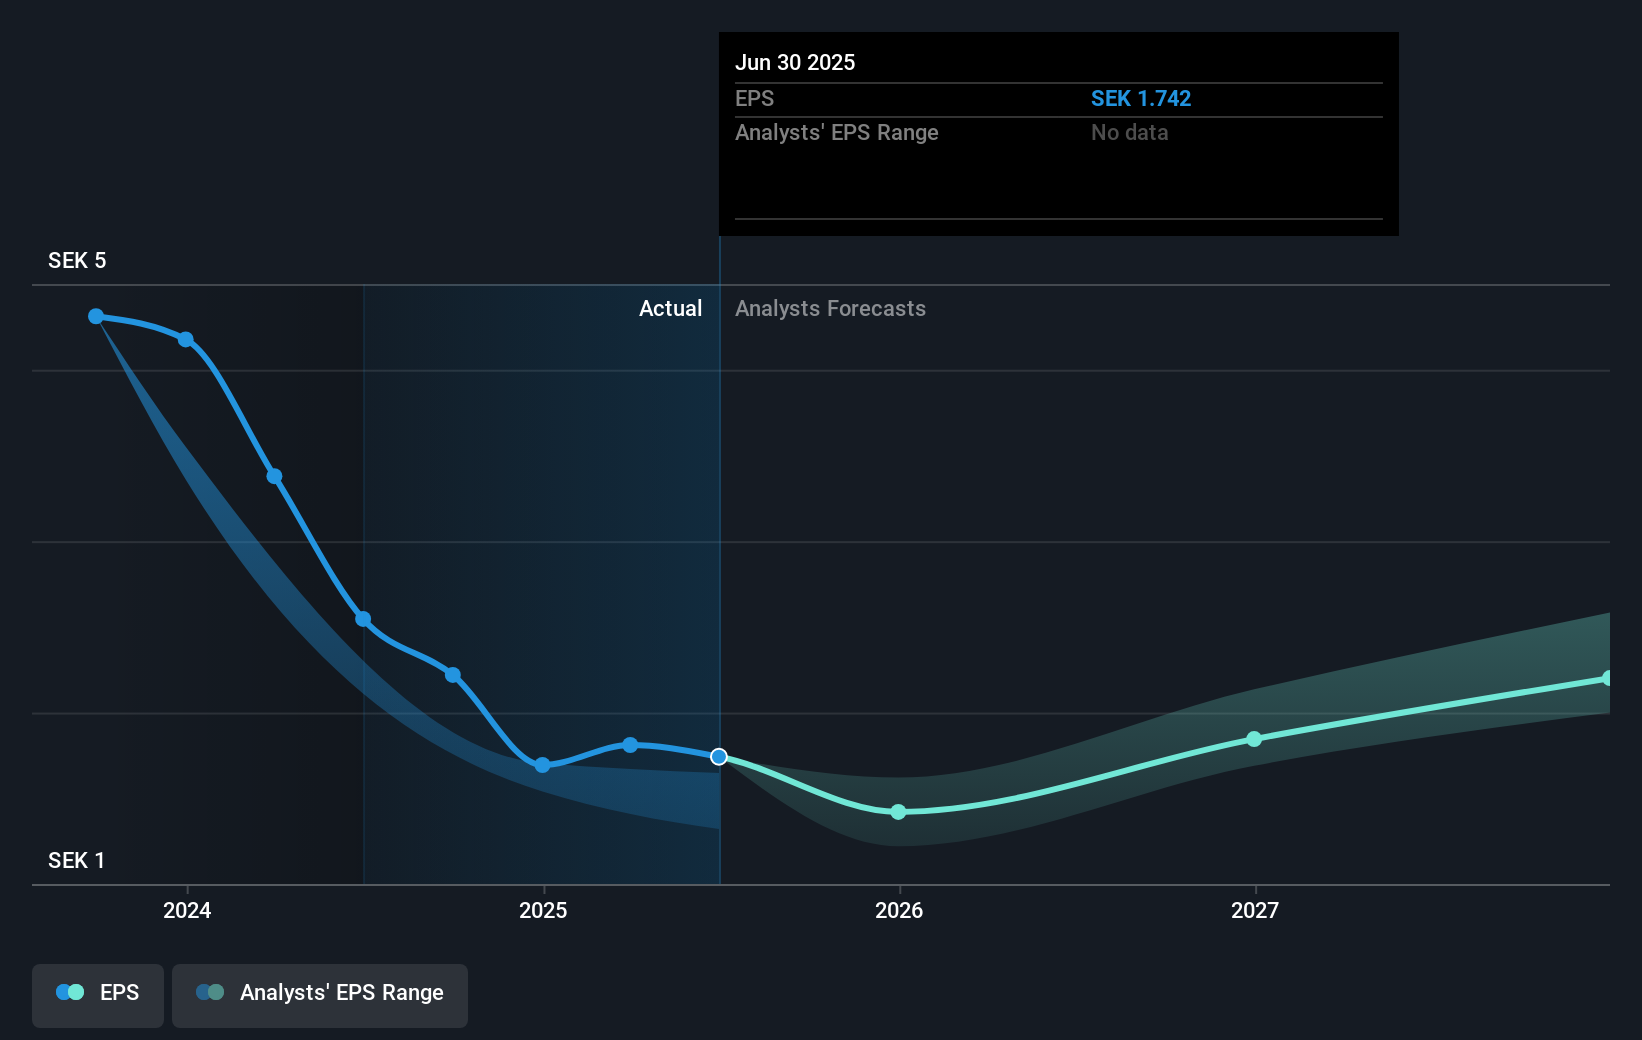Click the Actual section label
This screenshot has height=1040, width=1642.
(x=670, y=309)
